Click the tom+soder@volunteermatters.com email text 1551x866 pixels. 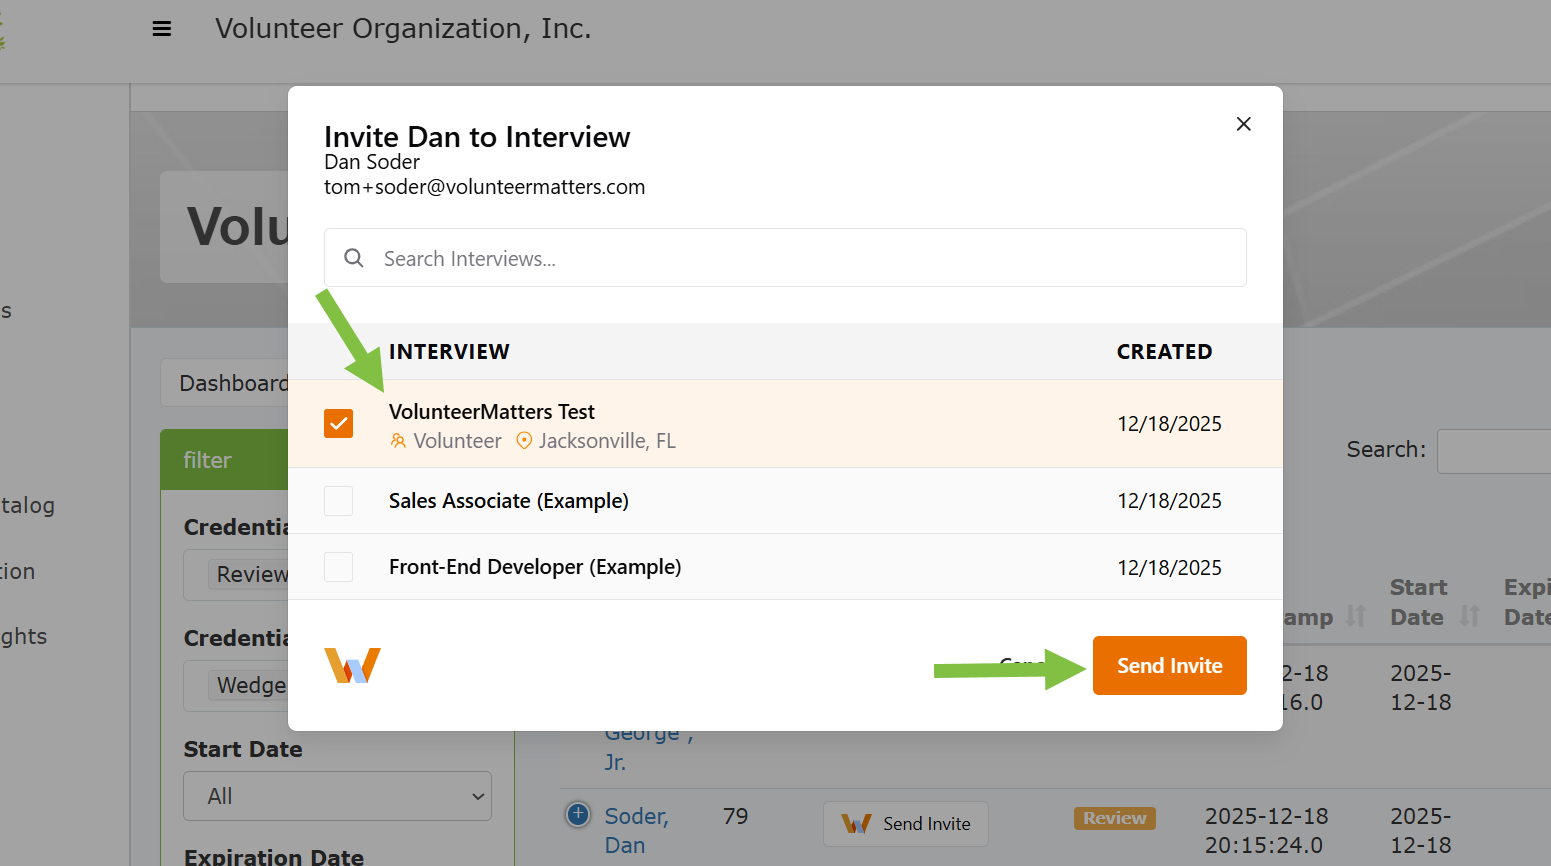point(484,187)
